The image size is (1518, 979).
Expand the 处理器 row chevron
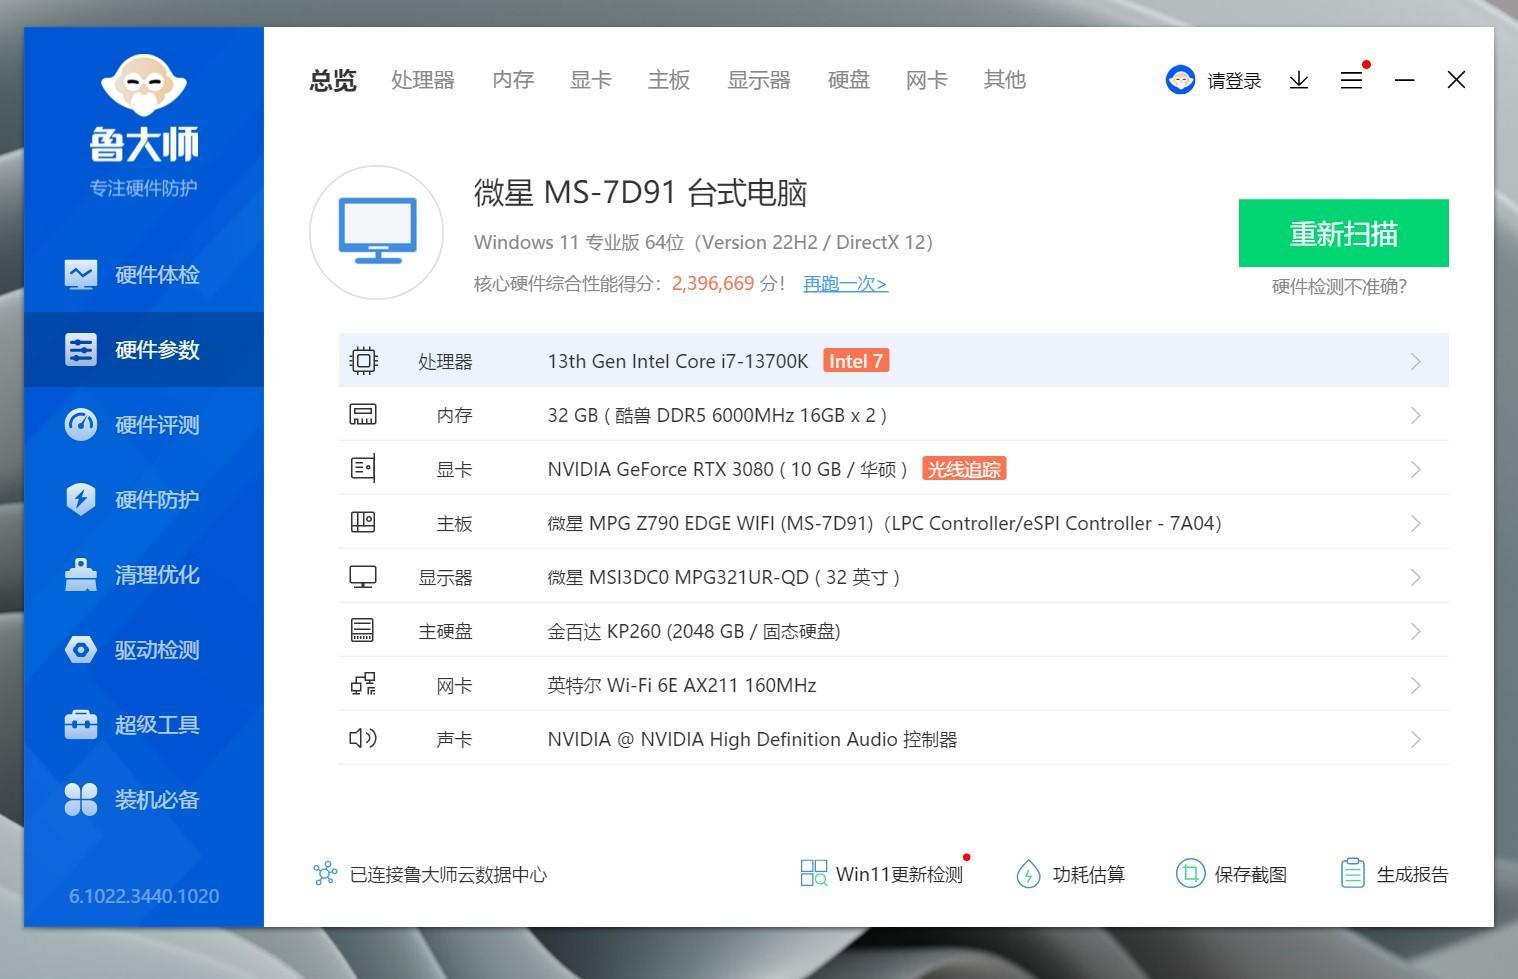coord(1415,361)
